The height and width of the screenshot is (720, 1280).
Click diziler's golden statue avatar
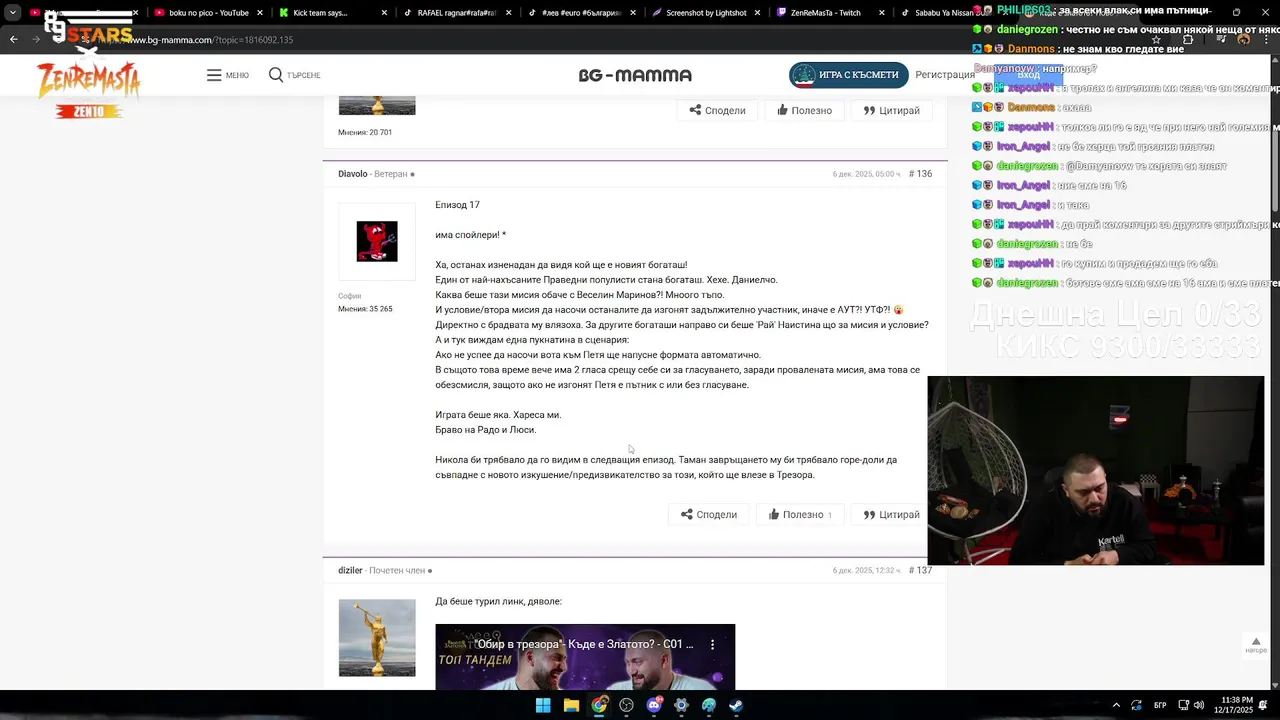(x=377, y=638)
